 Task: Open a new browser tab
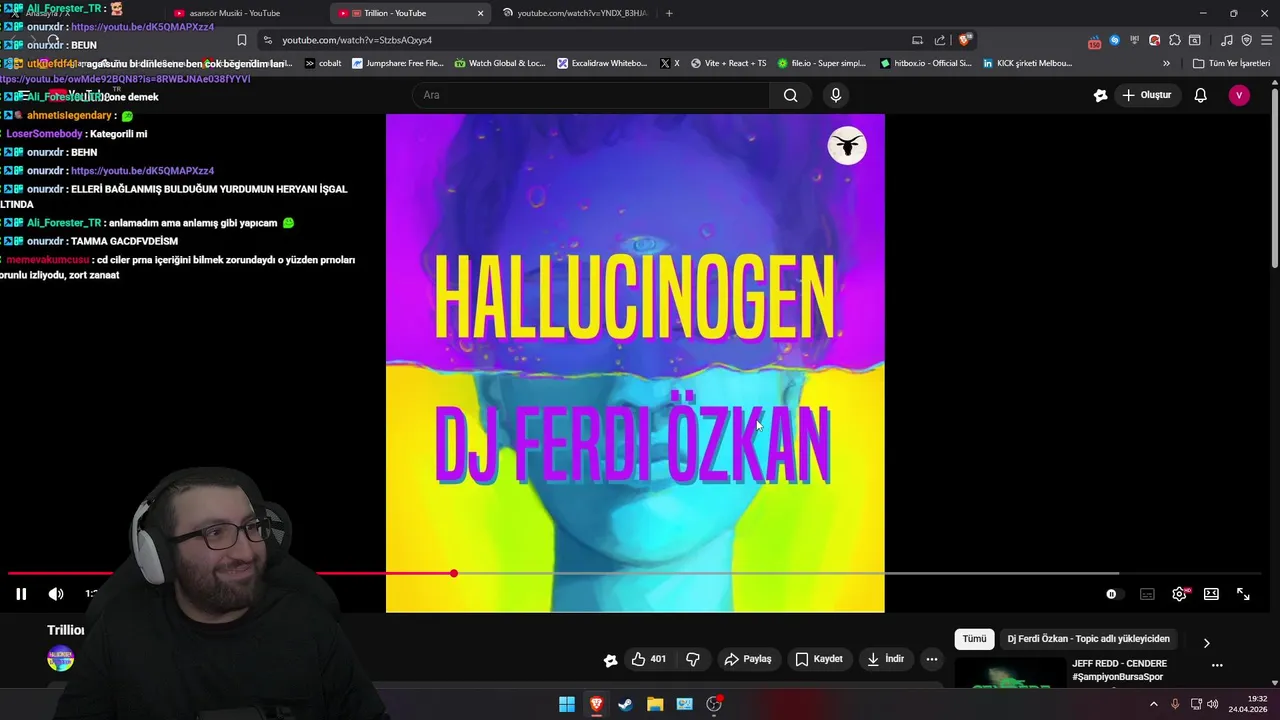pos(669,13)
